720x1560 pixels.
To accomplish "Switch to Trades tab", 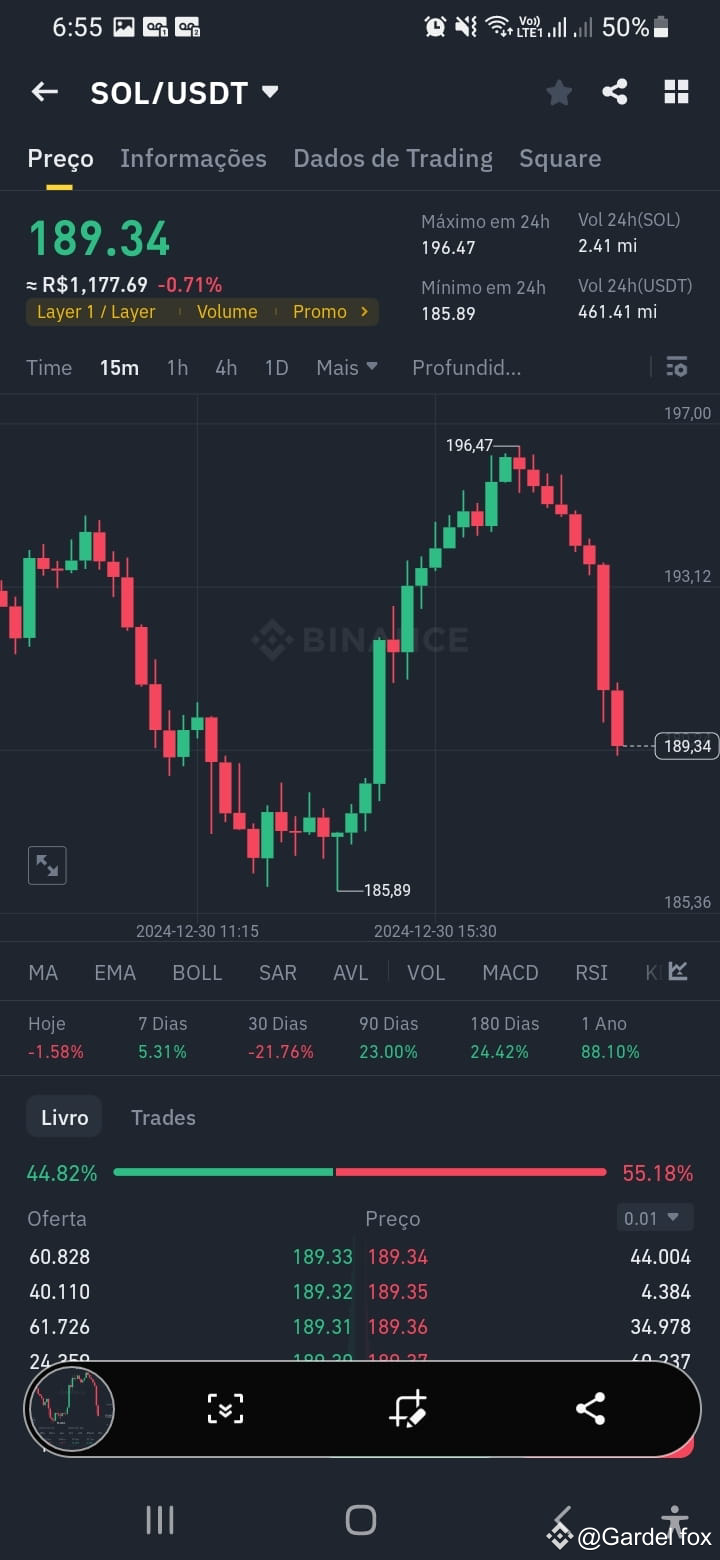I will tap(163, 1117).
